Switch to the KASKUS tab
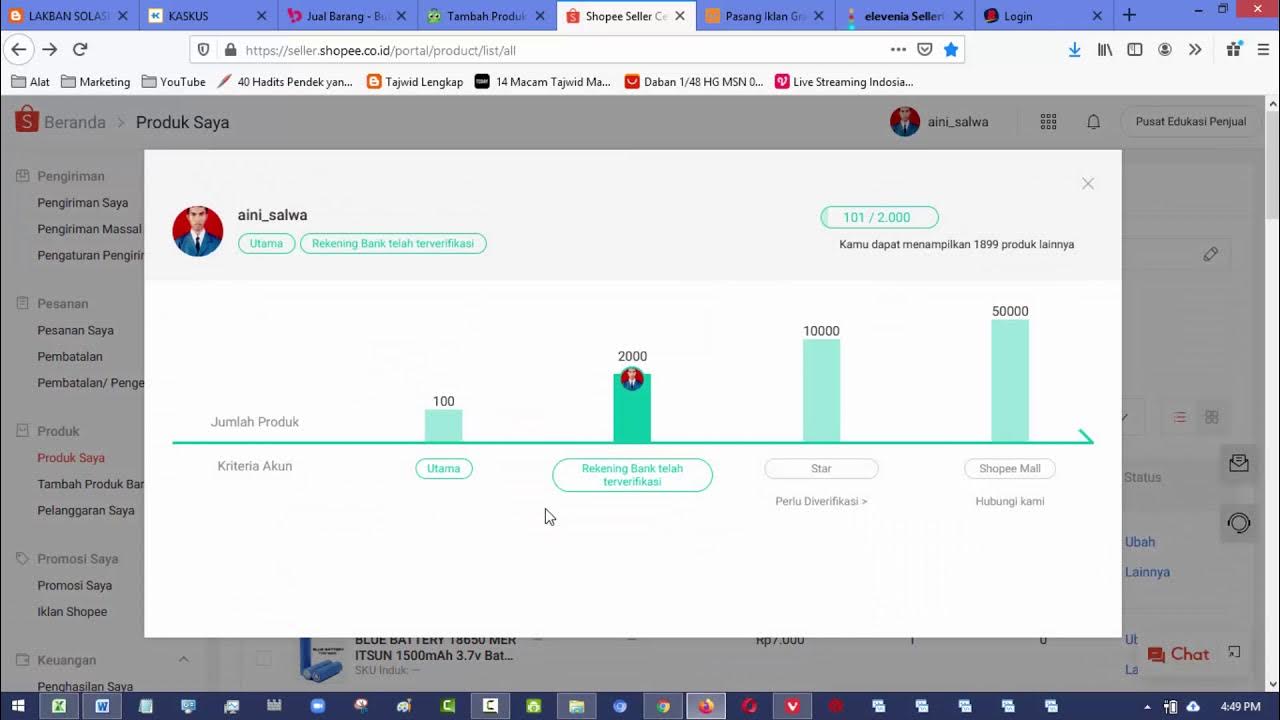 click(208, 16)
